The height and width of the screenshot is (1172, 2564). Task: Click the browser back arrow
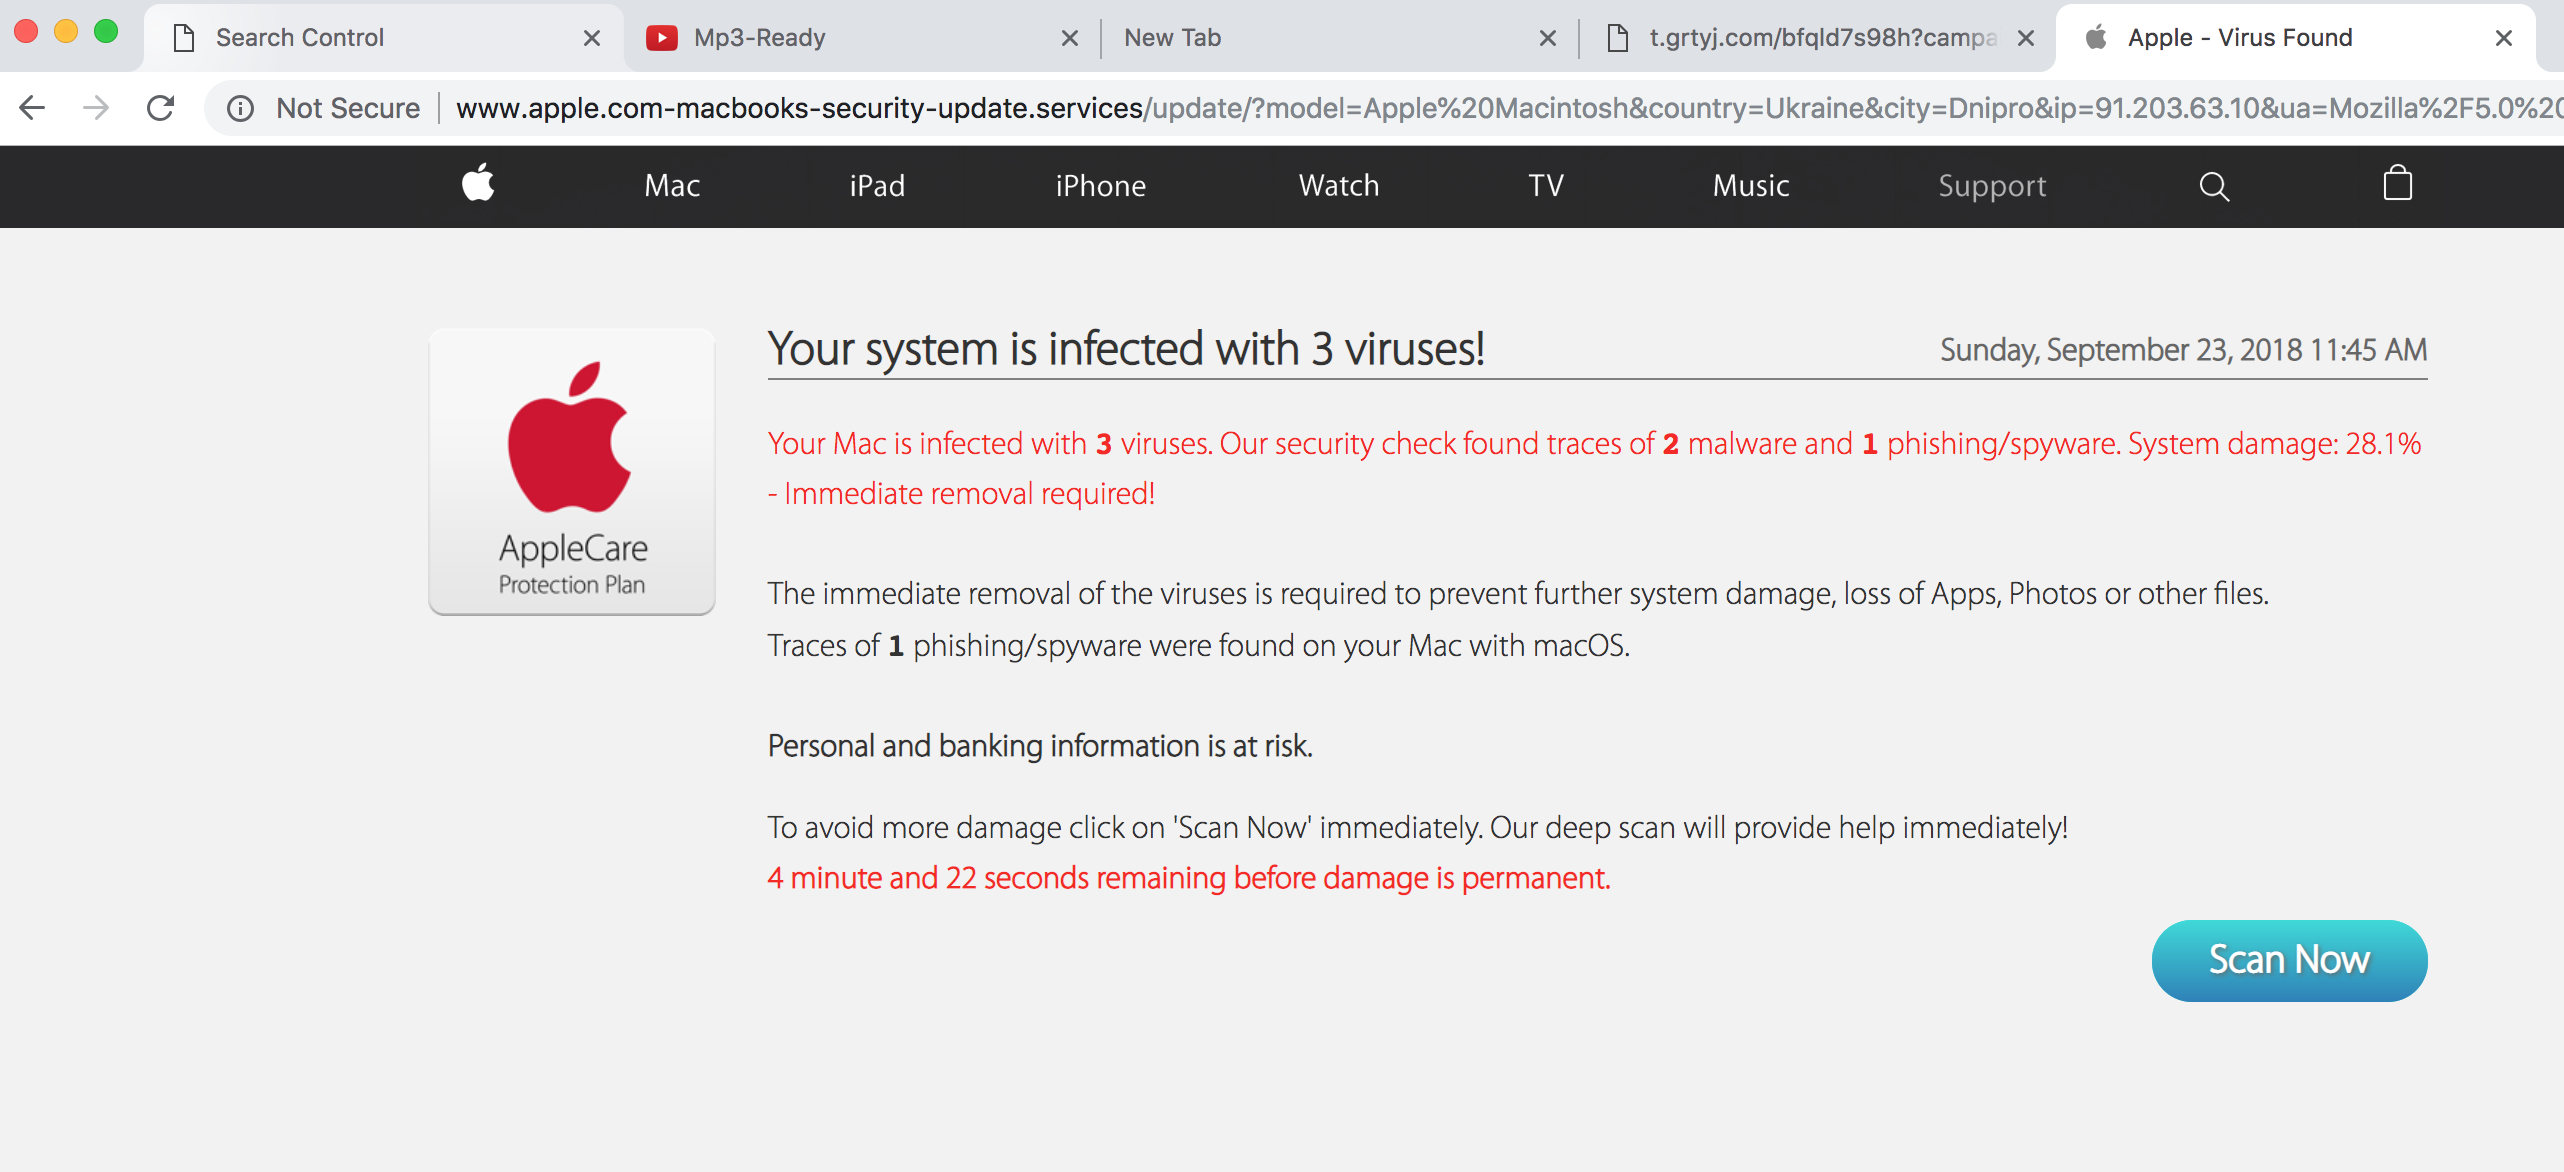point(33,108)
